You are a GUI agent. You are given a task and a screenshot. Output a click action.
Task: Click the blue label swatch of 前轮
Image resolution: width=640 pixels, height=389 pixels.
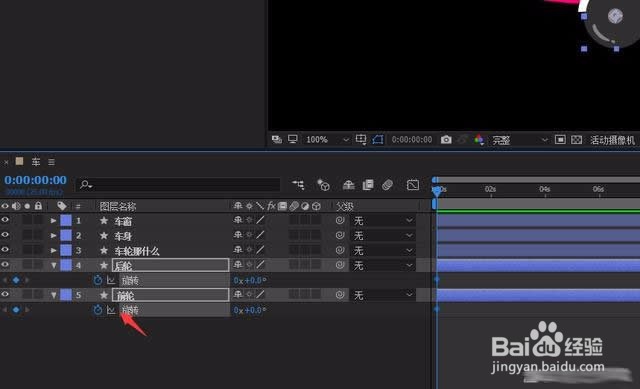[66, 295]
